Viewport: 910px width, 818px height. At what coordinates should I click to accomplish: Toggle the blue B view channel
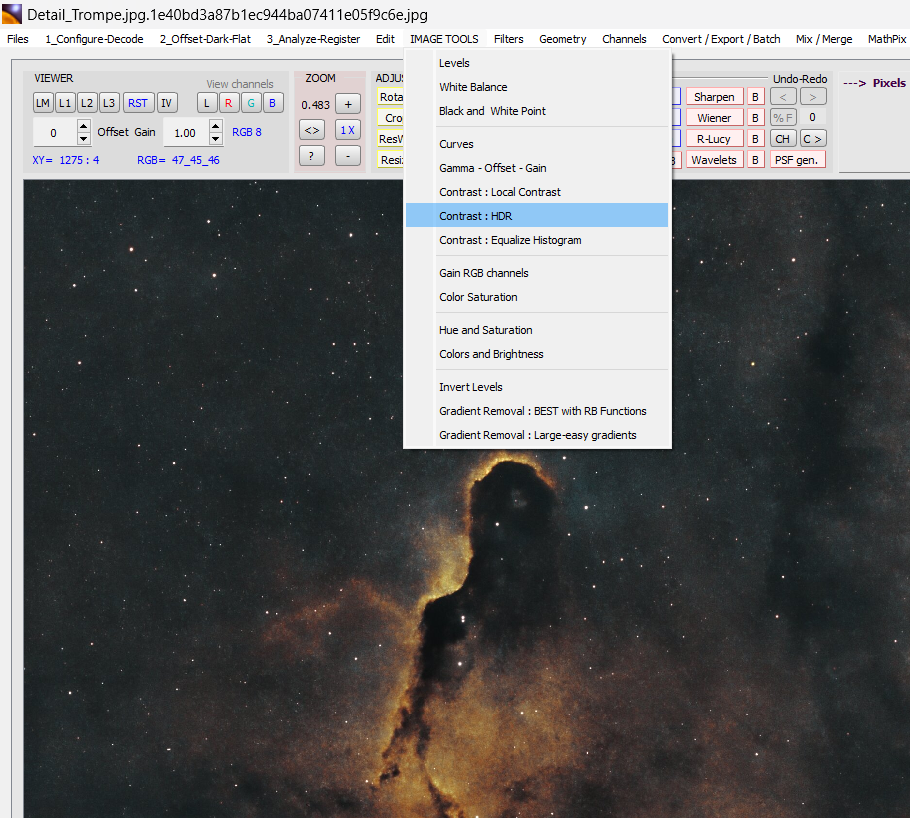point(273,103)
